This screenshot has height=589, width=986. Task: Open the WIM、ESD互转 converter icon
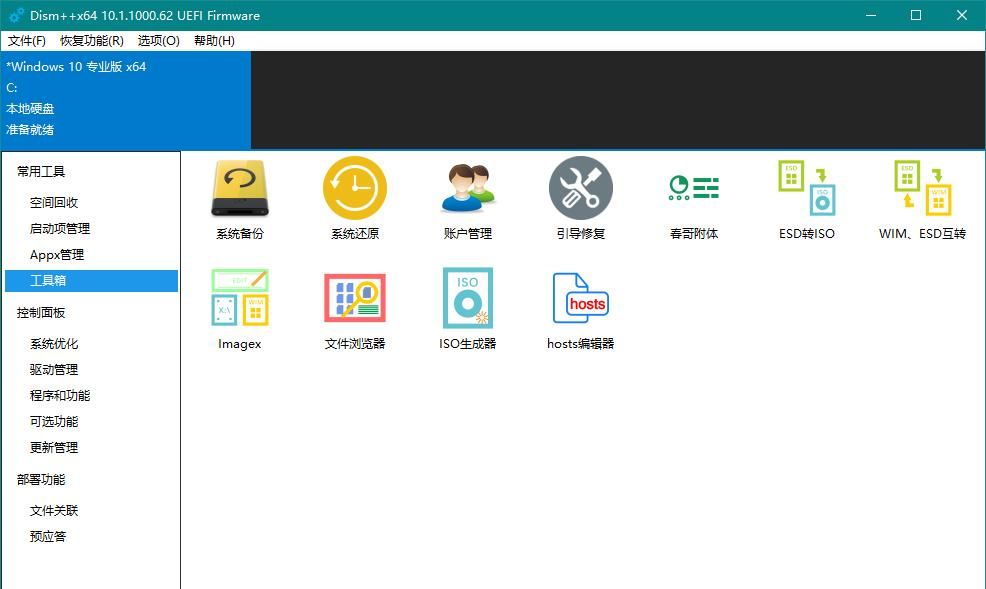[922, 188]
